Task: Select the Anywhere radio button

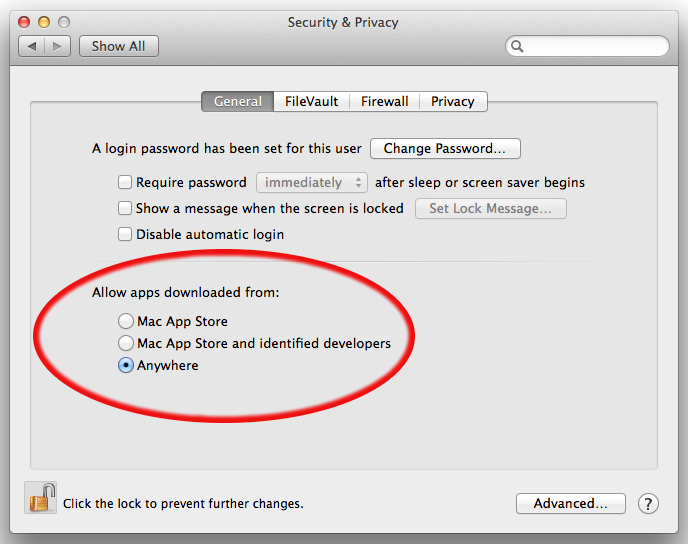Action: pos(126,365)
